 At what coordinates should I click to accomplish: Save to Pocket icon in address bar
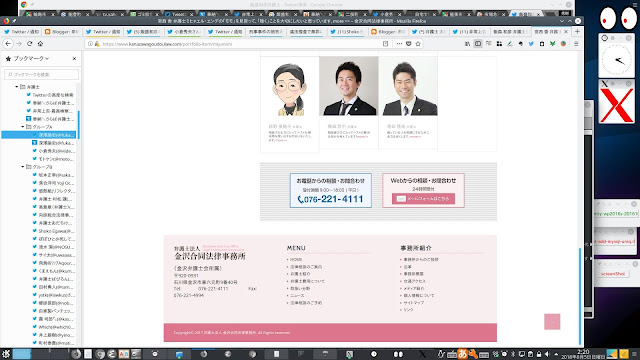pos(409,44)
